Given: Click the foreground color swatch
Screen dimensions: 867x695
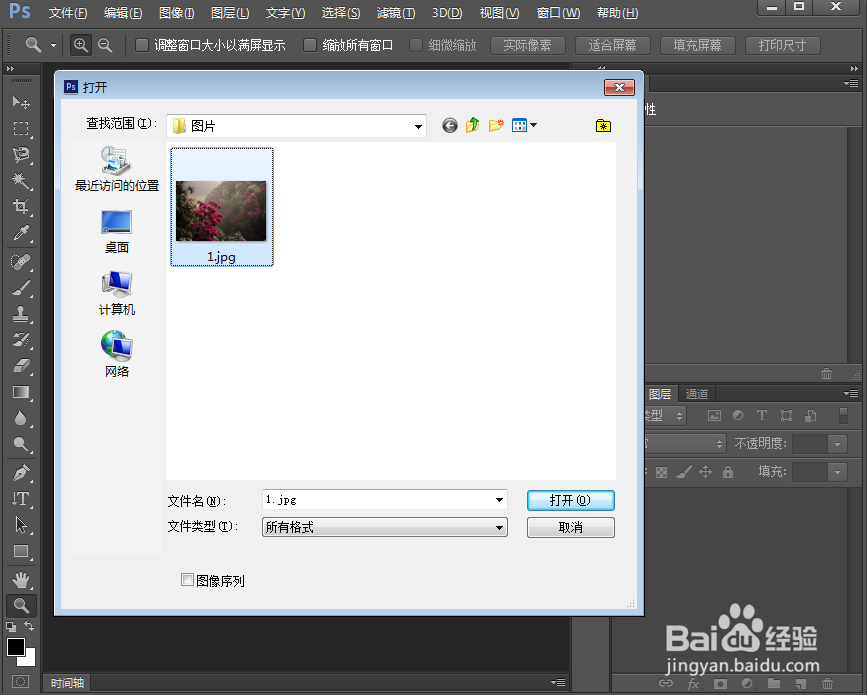Looking at the screenshot, I should click(x=15, y=647).
